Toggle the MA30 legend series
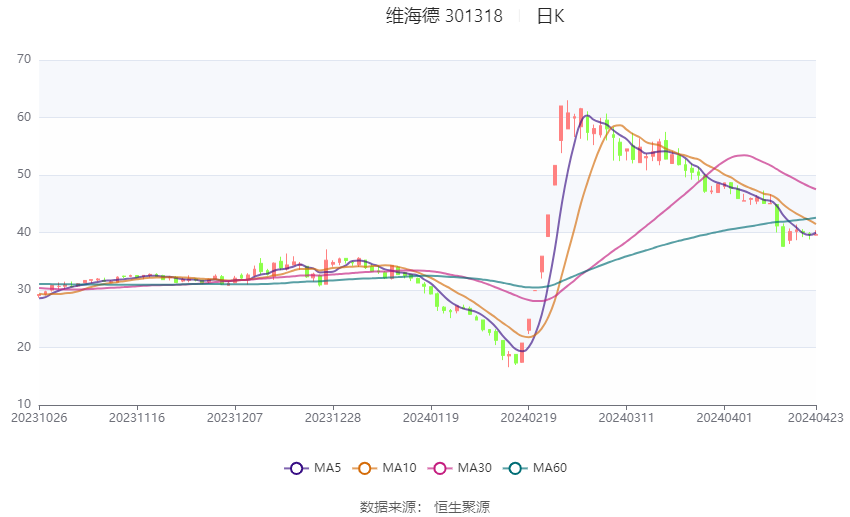Image resolution: width=850 pixels, height=517 pixels. [x=460, y=468]
